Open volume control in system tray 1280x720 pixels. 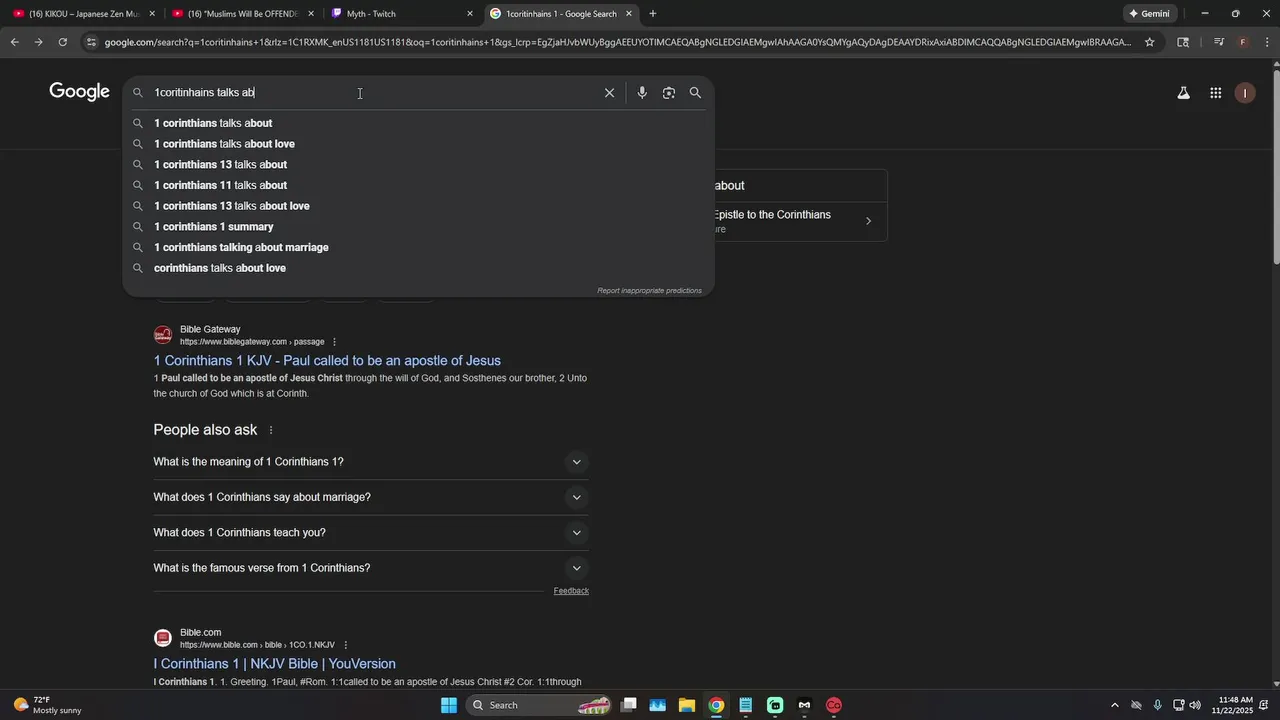pos(1195,705)
